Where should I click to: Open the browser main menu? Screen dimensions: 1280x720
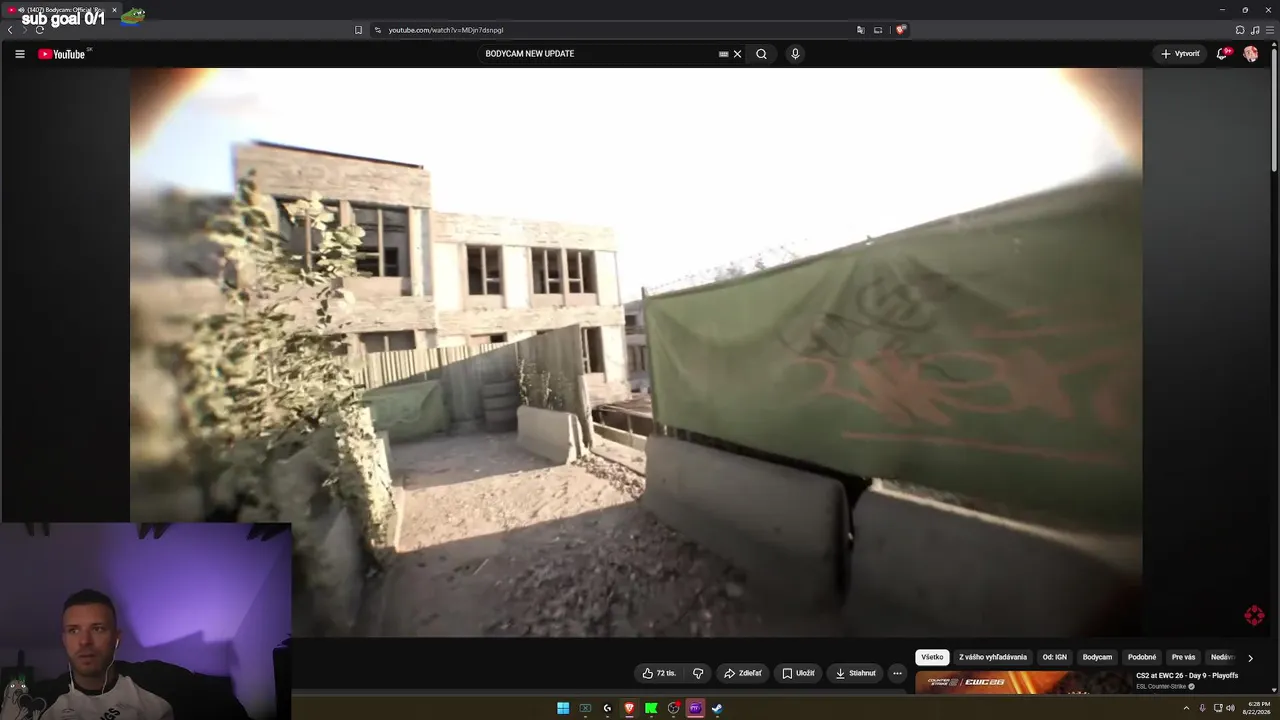pyautogui.click(x=1269, y=30)
